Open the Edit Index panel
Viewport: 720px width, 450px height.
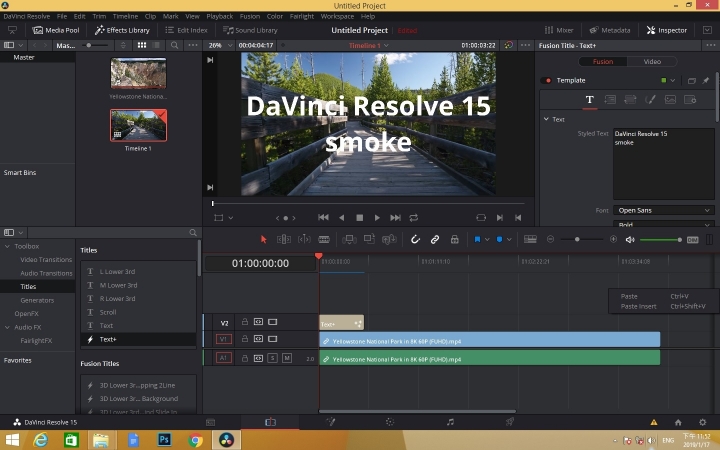coord(186,30)
